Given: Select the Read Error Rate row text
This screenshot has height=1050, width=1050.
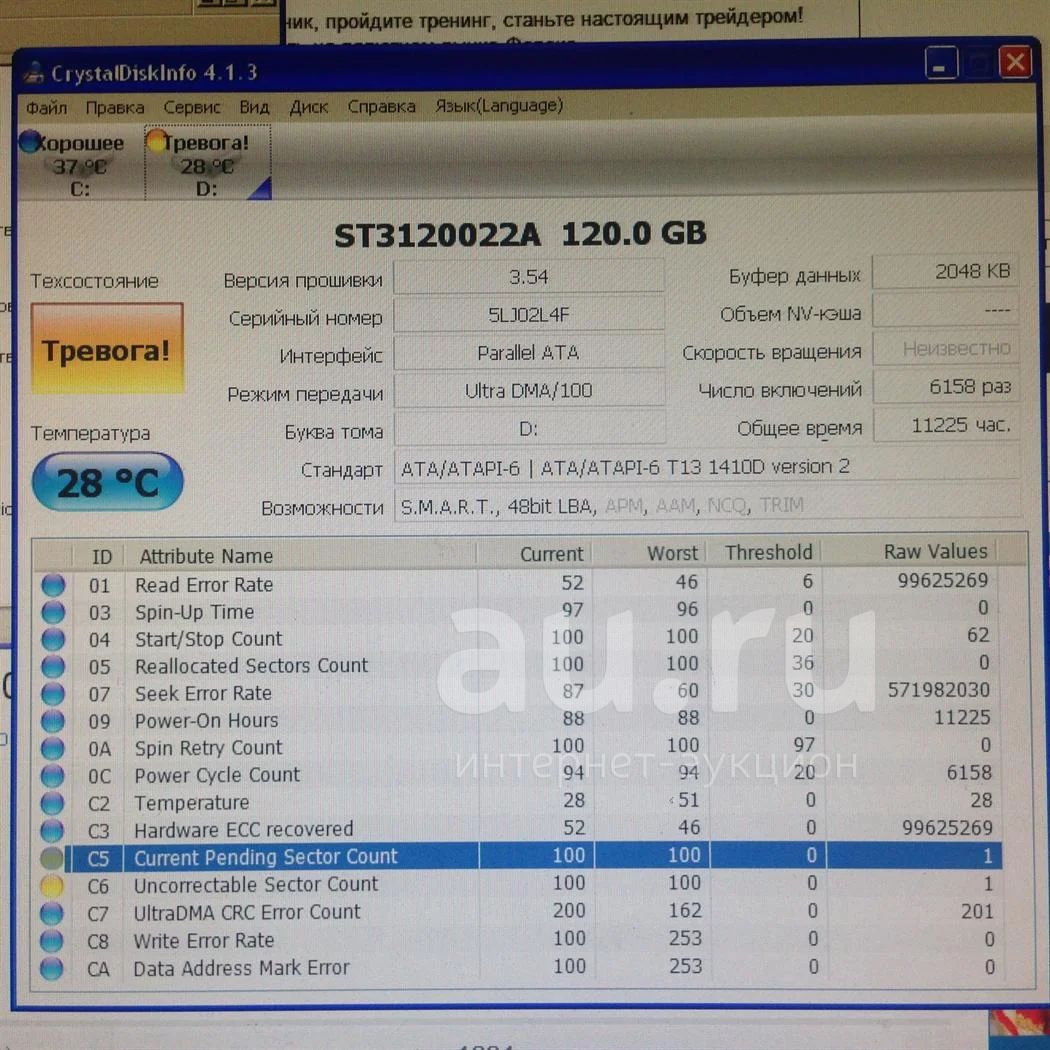Looking at the screenshot, I should 204,585.
